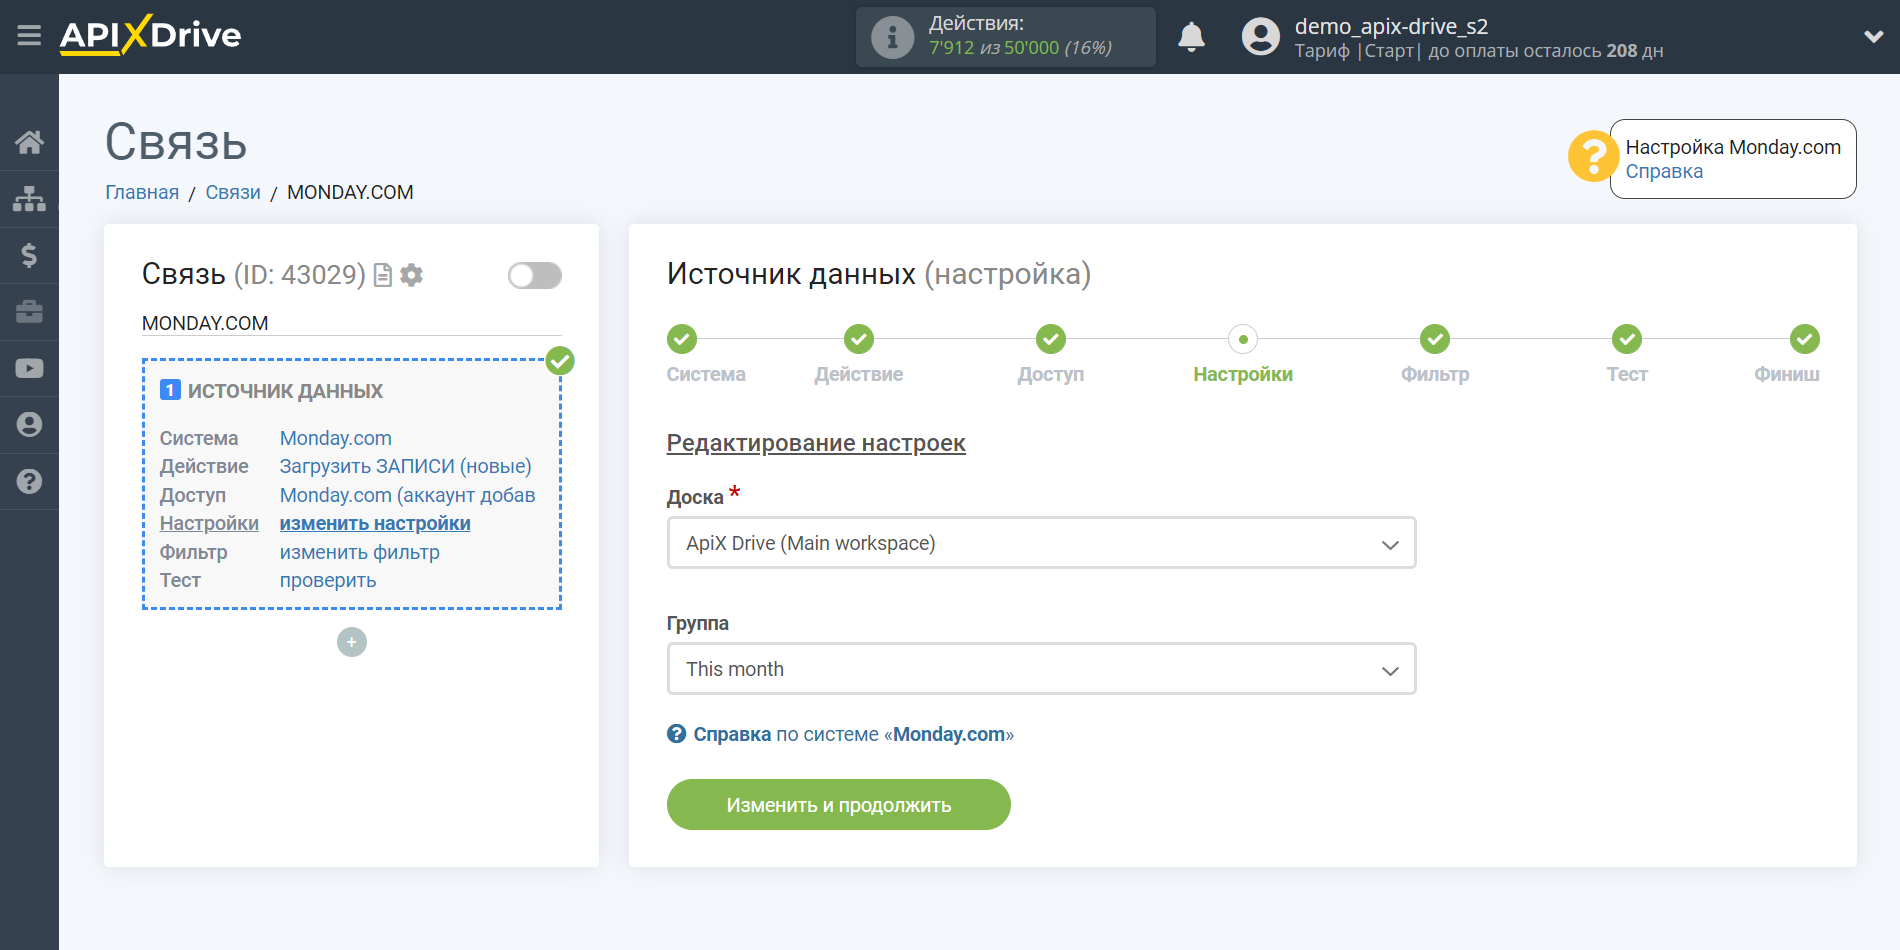Open the hamburger menu
The height and width of the screenshot is (950, 1900).
tap(29, 36)
